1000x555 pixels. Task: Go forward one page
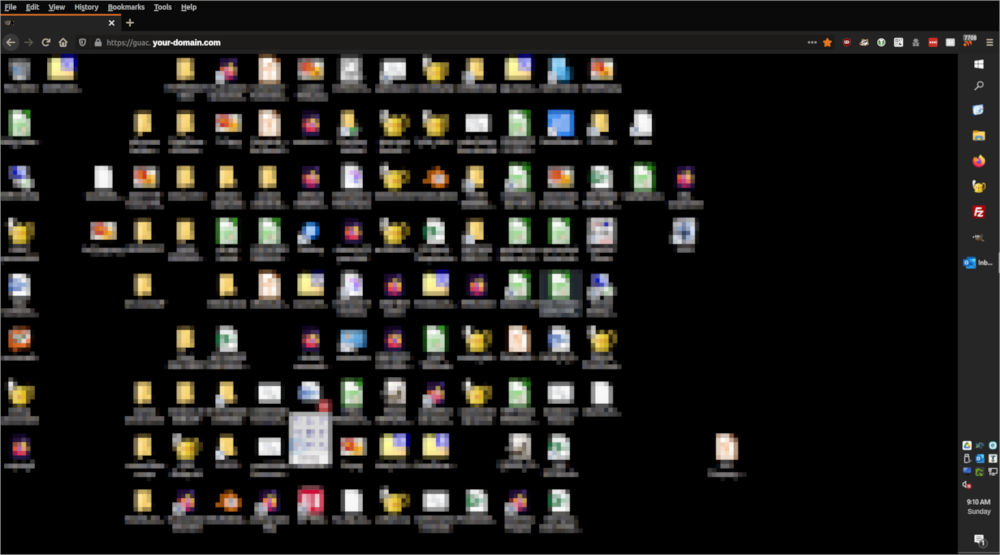29,43
